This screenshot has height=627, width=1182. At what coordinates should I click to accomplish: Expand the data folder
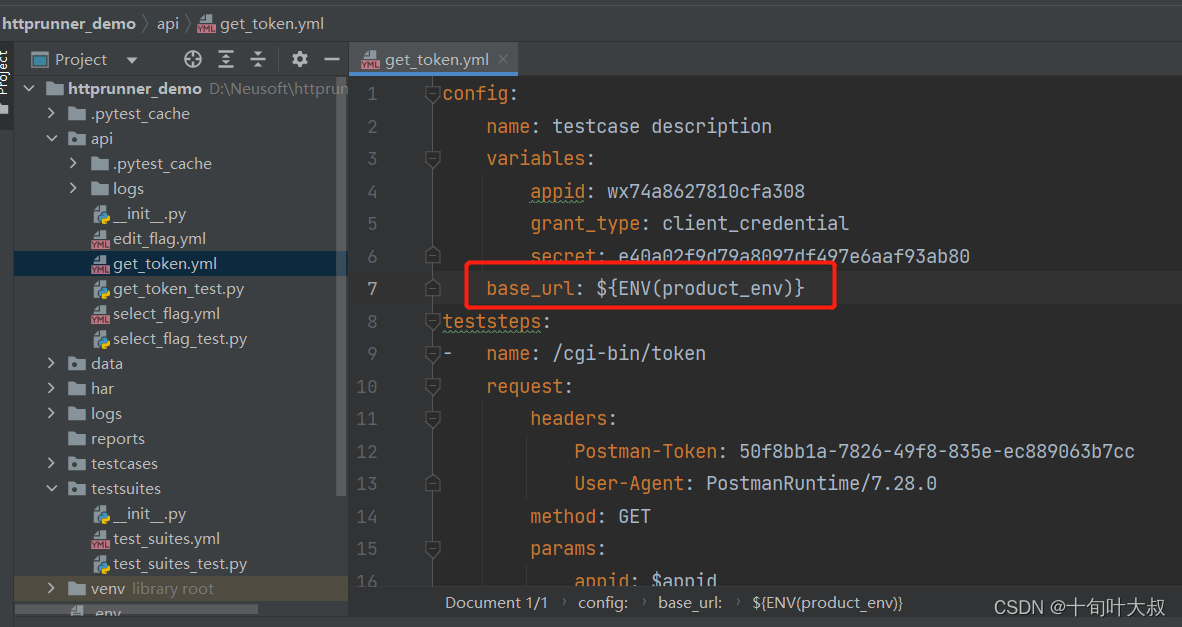pyautogui.click(x=51, y=363)
